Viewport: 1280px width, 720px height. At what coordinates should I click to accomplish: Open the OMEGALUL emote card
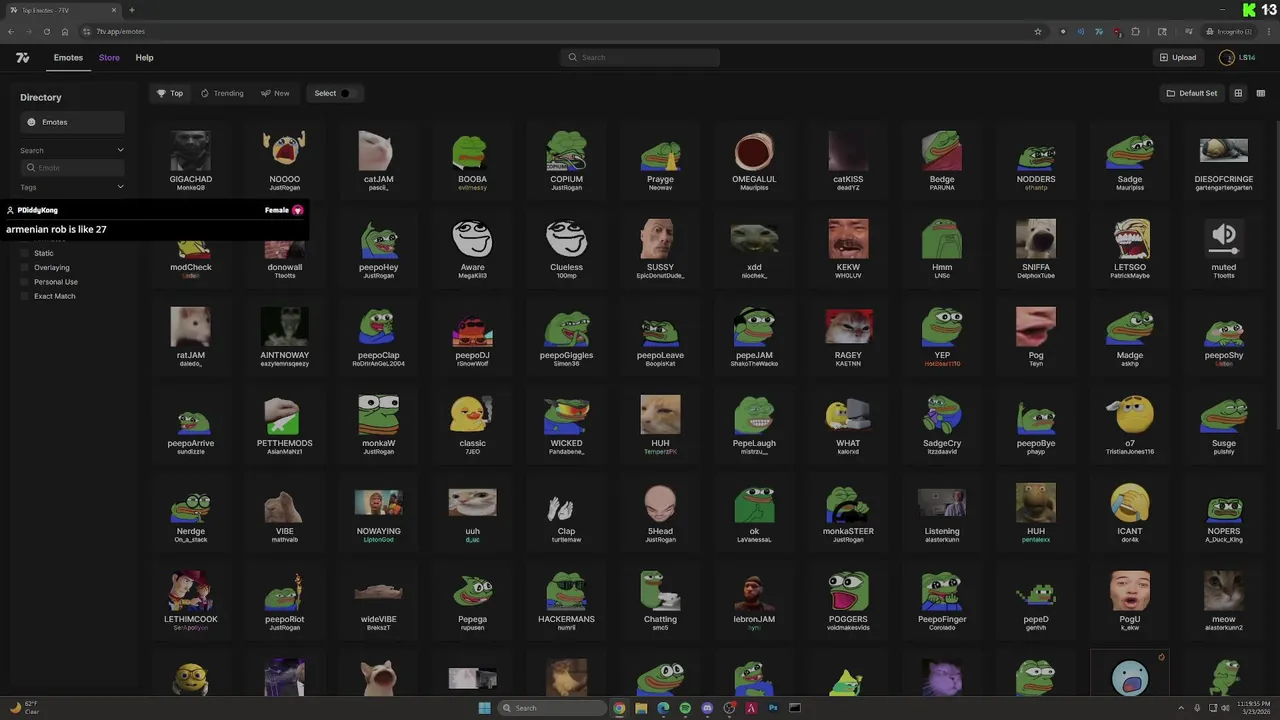coord(754,158)
